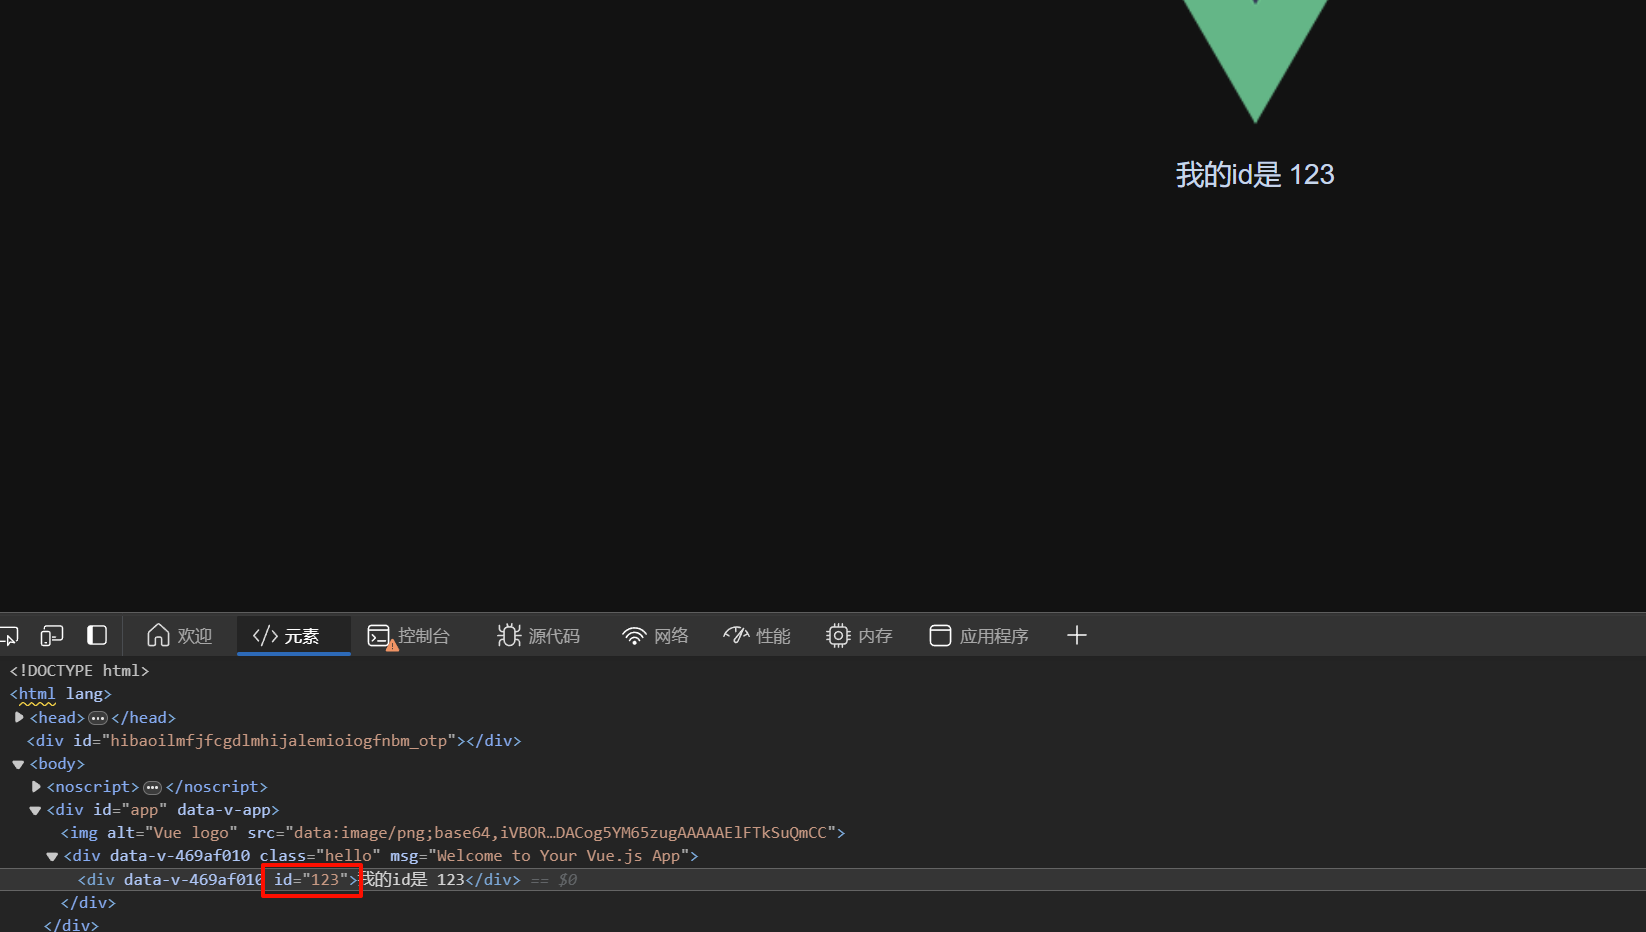Expand the noscript element node
1646x932 pixels.
[x=36, y=787]
